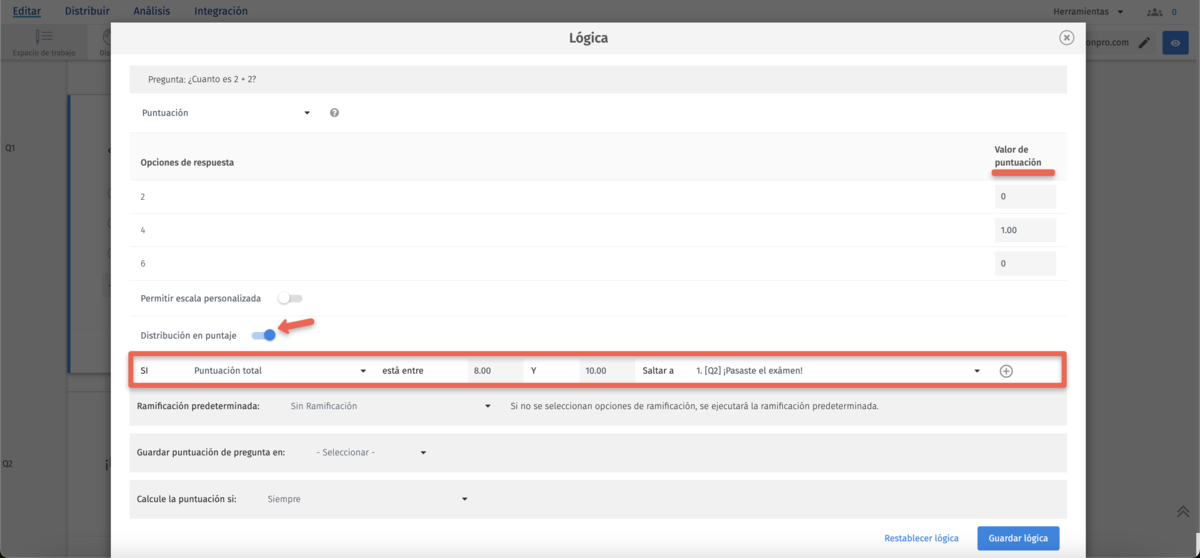Image resolution: width=1200 pixels, height=558 pixels.
Task: Switch to the Integración tab
Action: tap(221, 11)
